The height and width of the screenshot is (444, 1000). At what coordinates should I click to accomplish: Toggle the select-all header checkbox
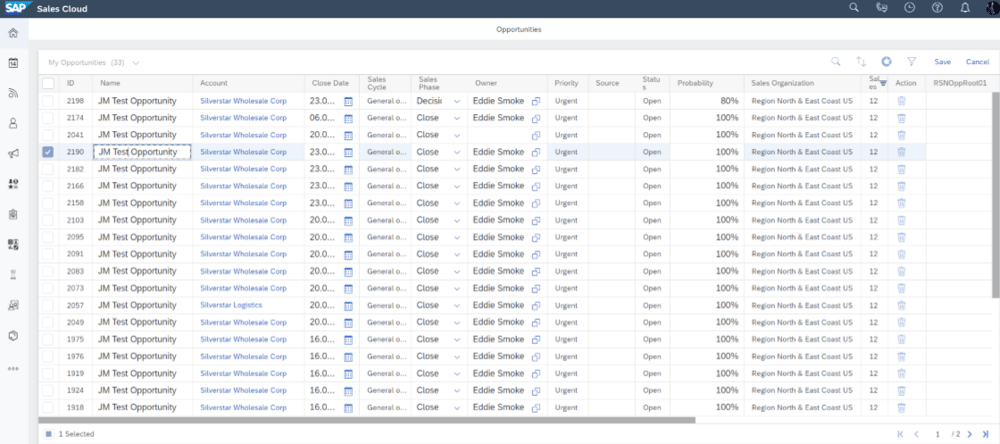click(48, 84)
